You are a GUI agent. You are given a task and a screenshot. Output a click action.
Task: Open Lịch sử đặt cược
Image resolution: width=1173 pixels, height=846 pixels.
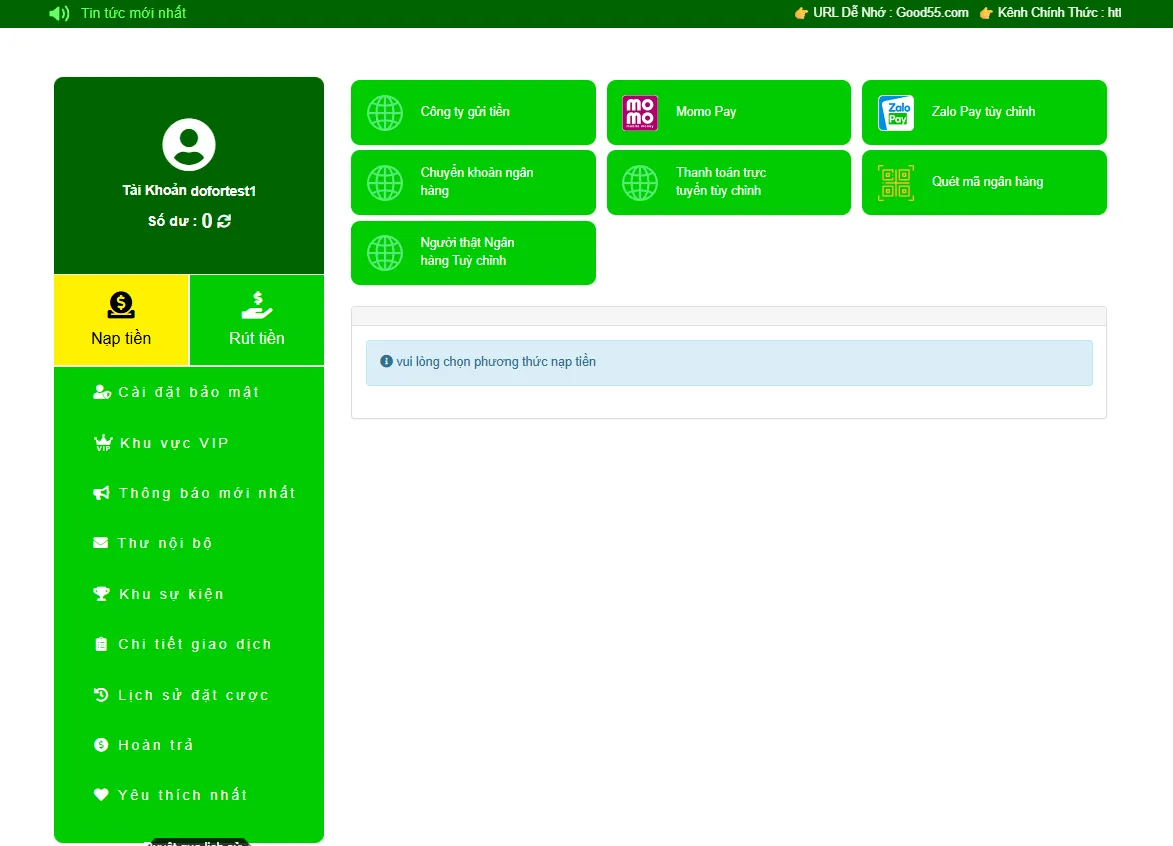point(193,695)
